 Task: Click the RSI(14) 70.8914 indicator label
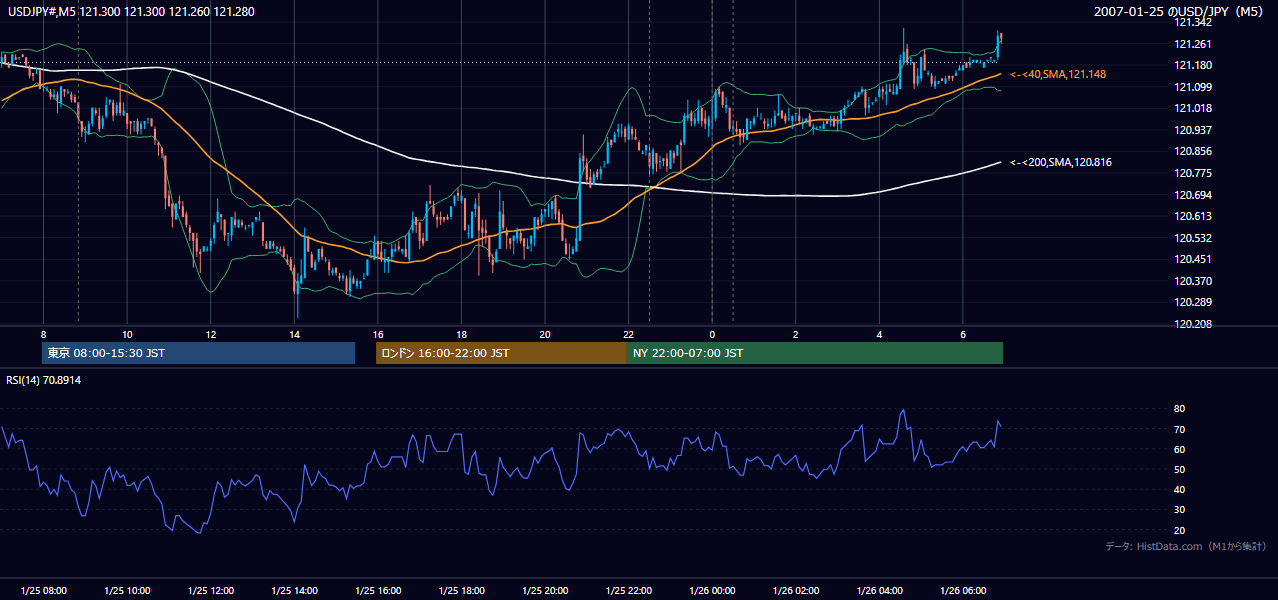click(44, 380)
